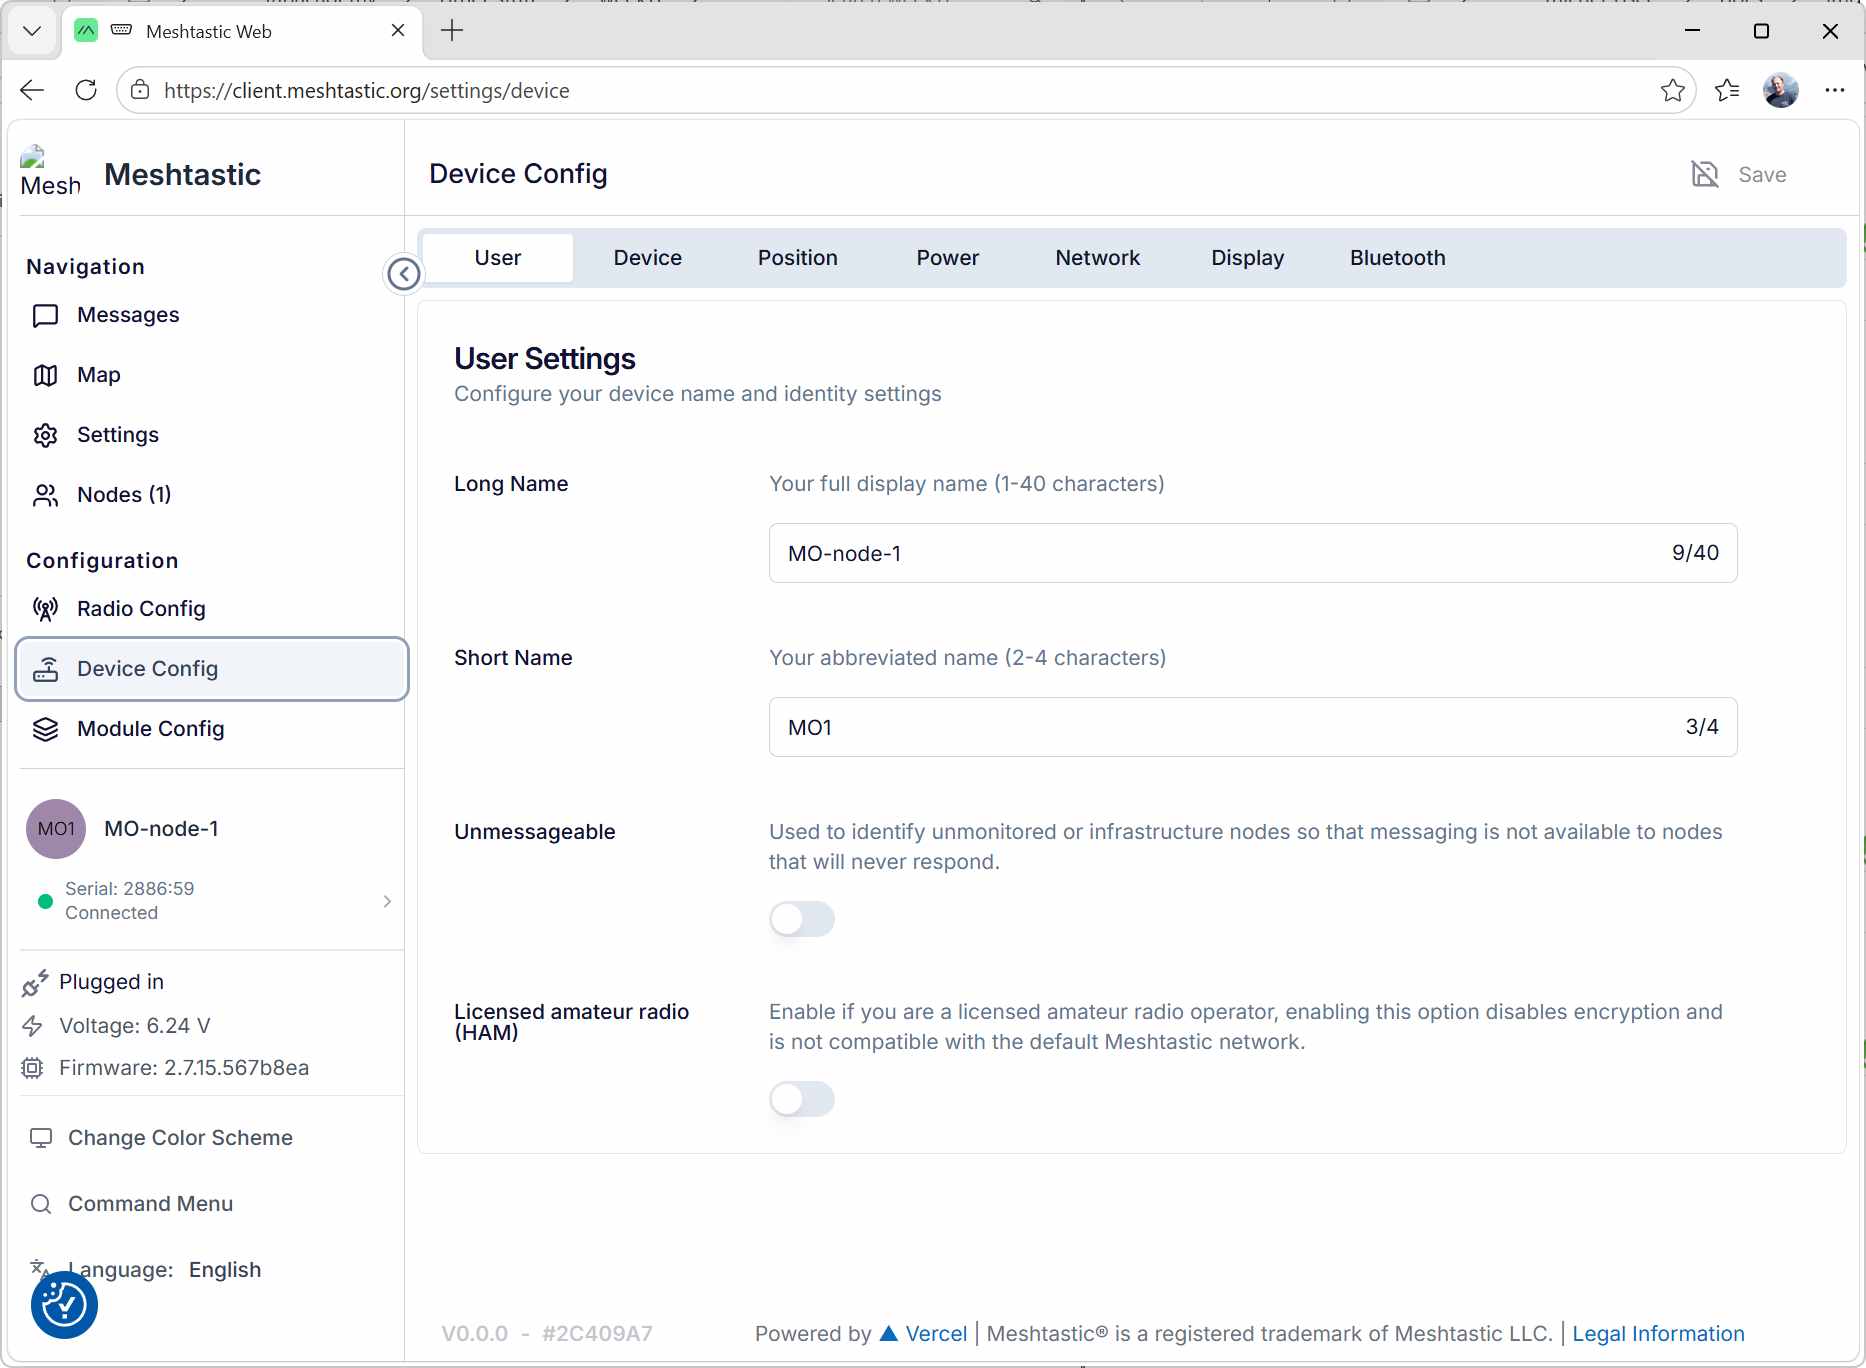Click the Module Config layers icon
The width and height of the screenshot is (1866, 1368).
pos(45,729)
